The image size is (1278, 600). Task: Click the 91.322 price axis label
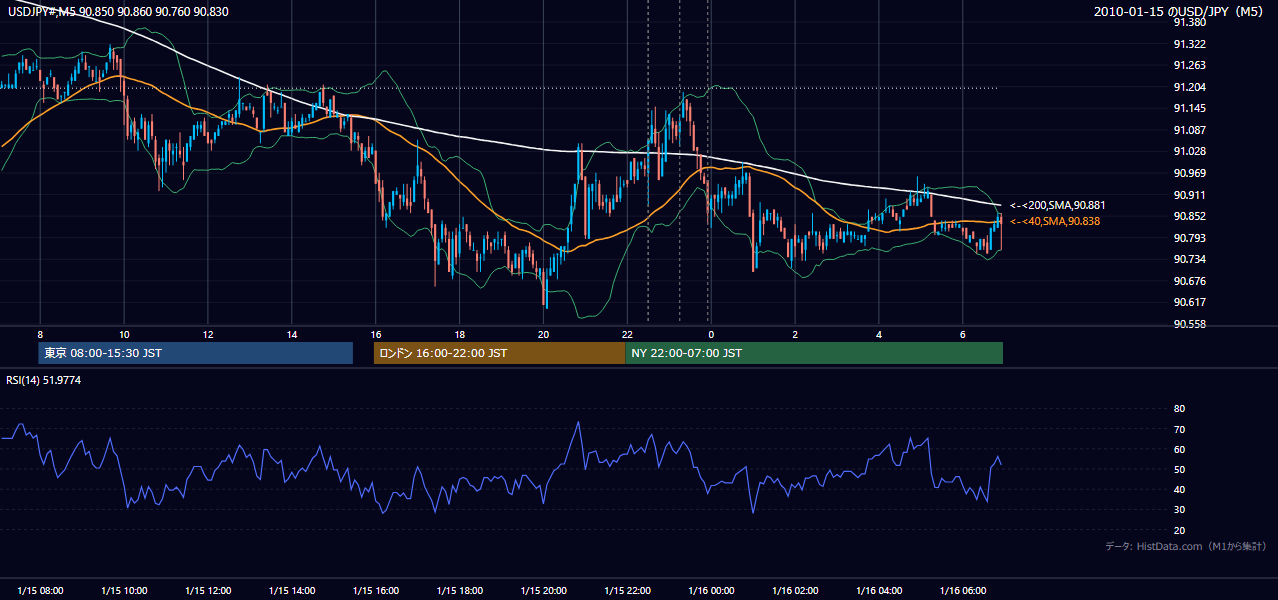tap(1190, 44)
